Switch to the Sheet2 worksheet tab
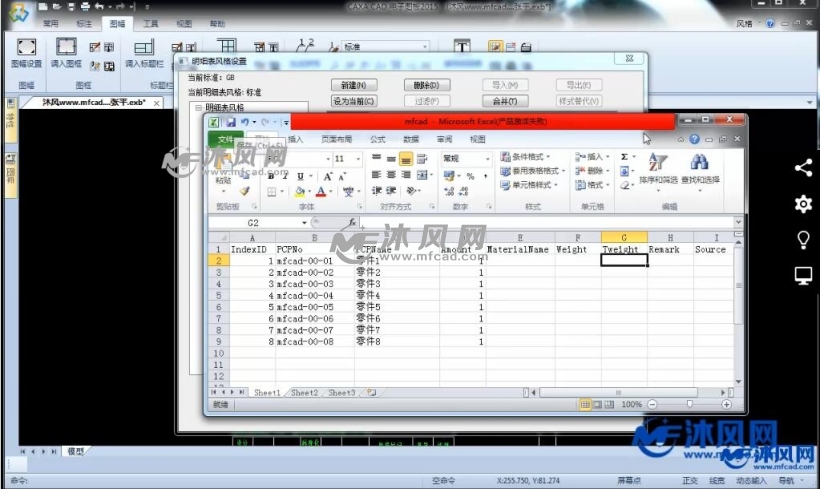The image size is (820, 489). (304, 393)
